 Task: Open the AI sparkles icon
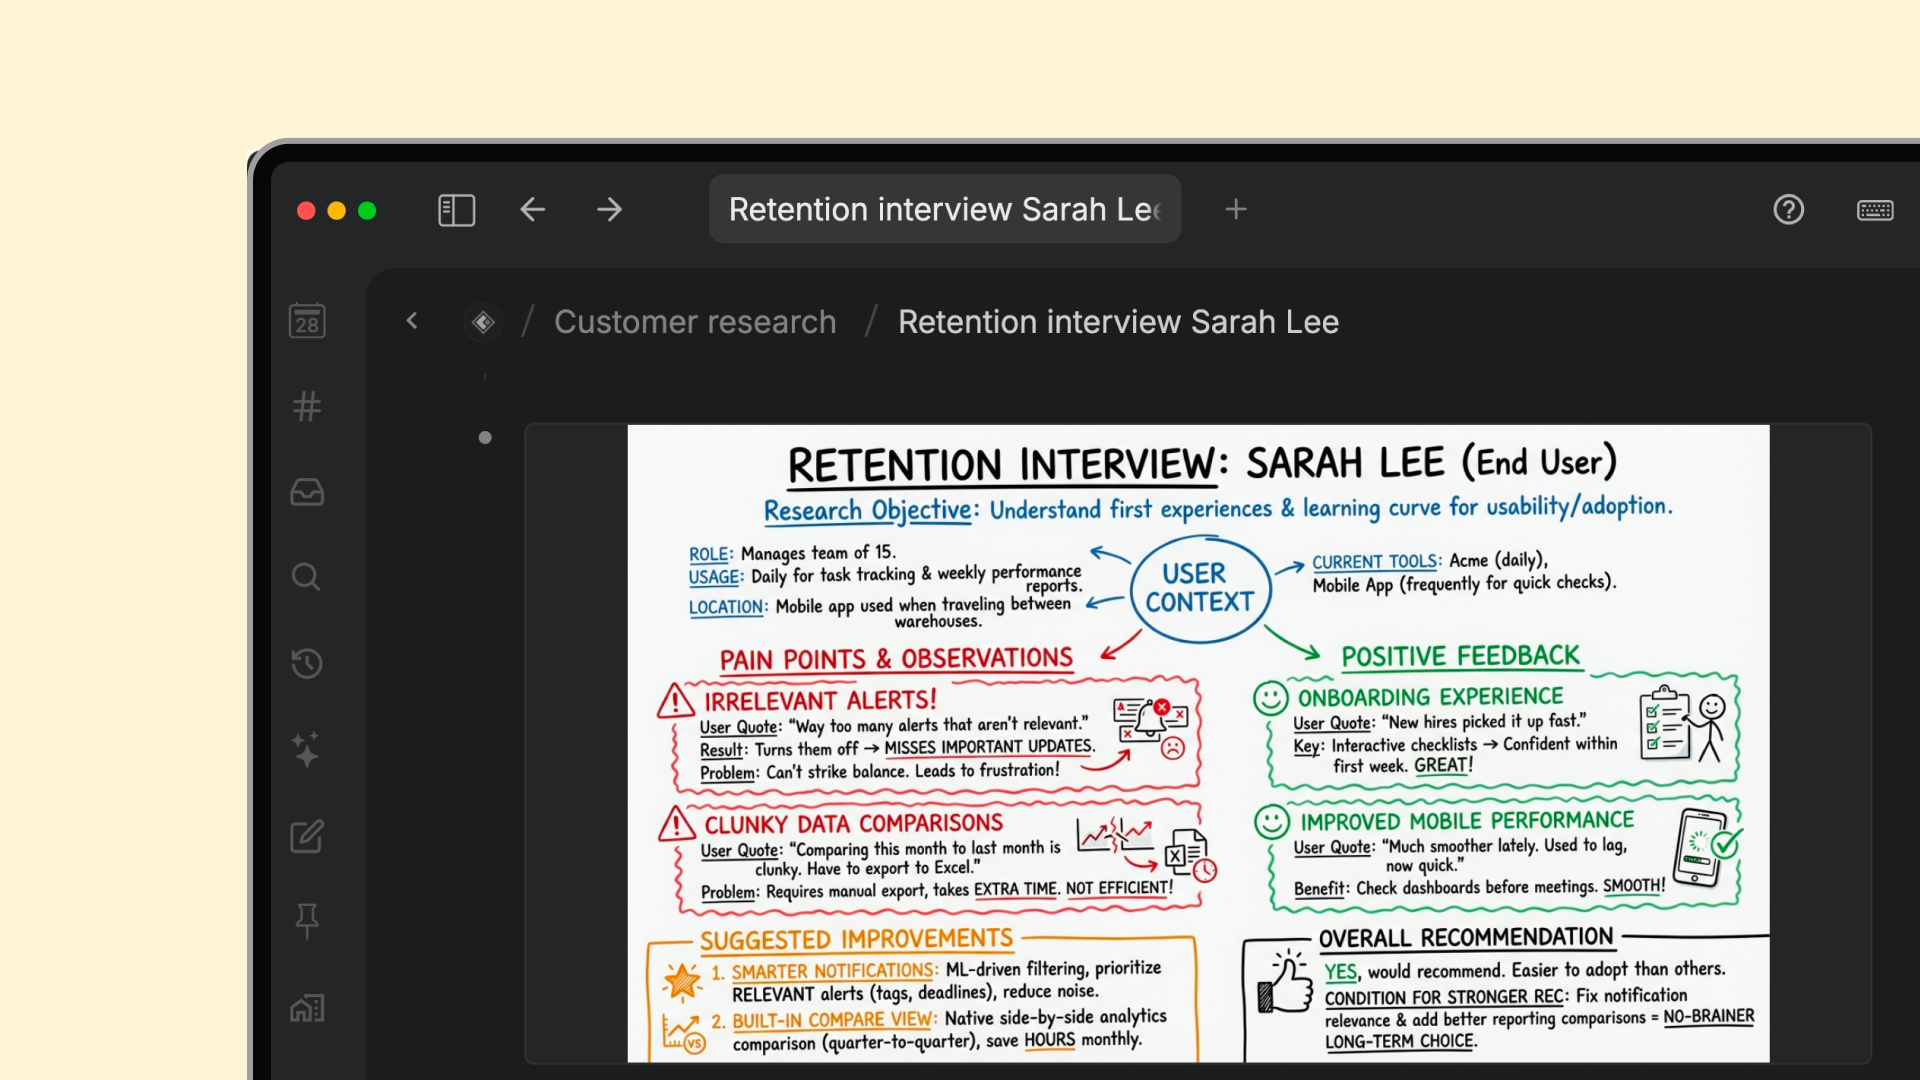pyautogui.click(x=306, y=749)
